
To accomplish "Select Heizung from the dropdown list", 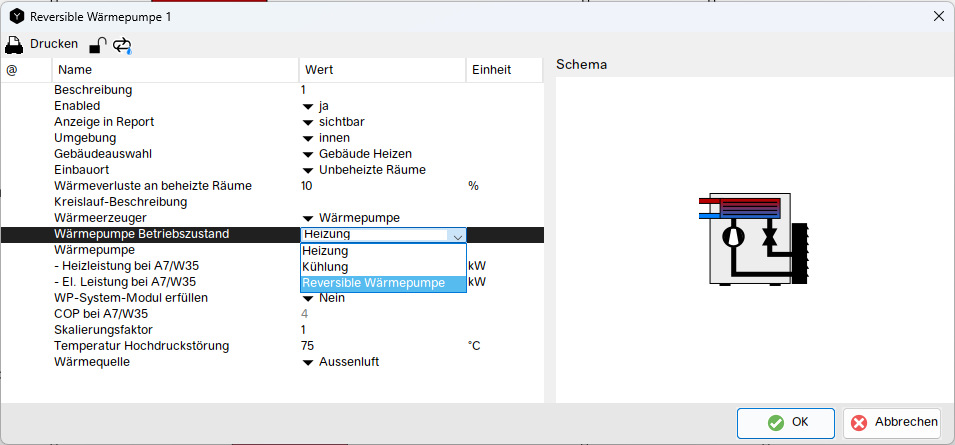I will click(383, 251).
